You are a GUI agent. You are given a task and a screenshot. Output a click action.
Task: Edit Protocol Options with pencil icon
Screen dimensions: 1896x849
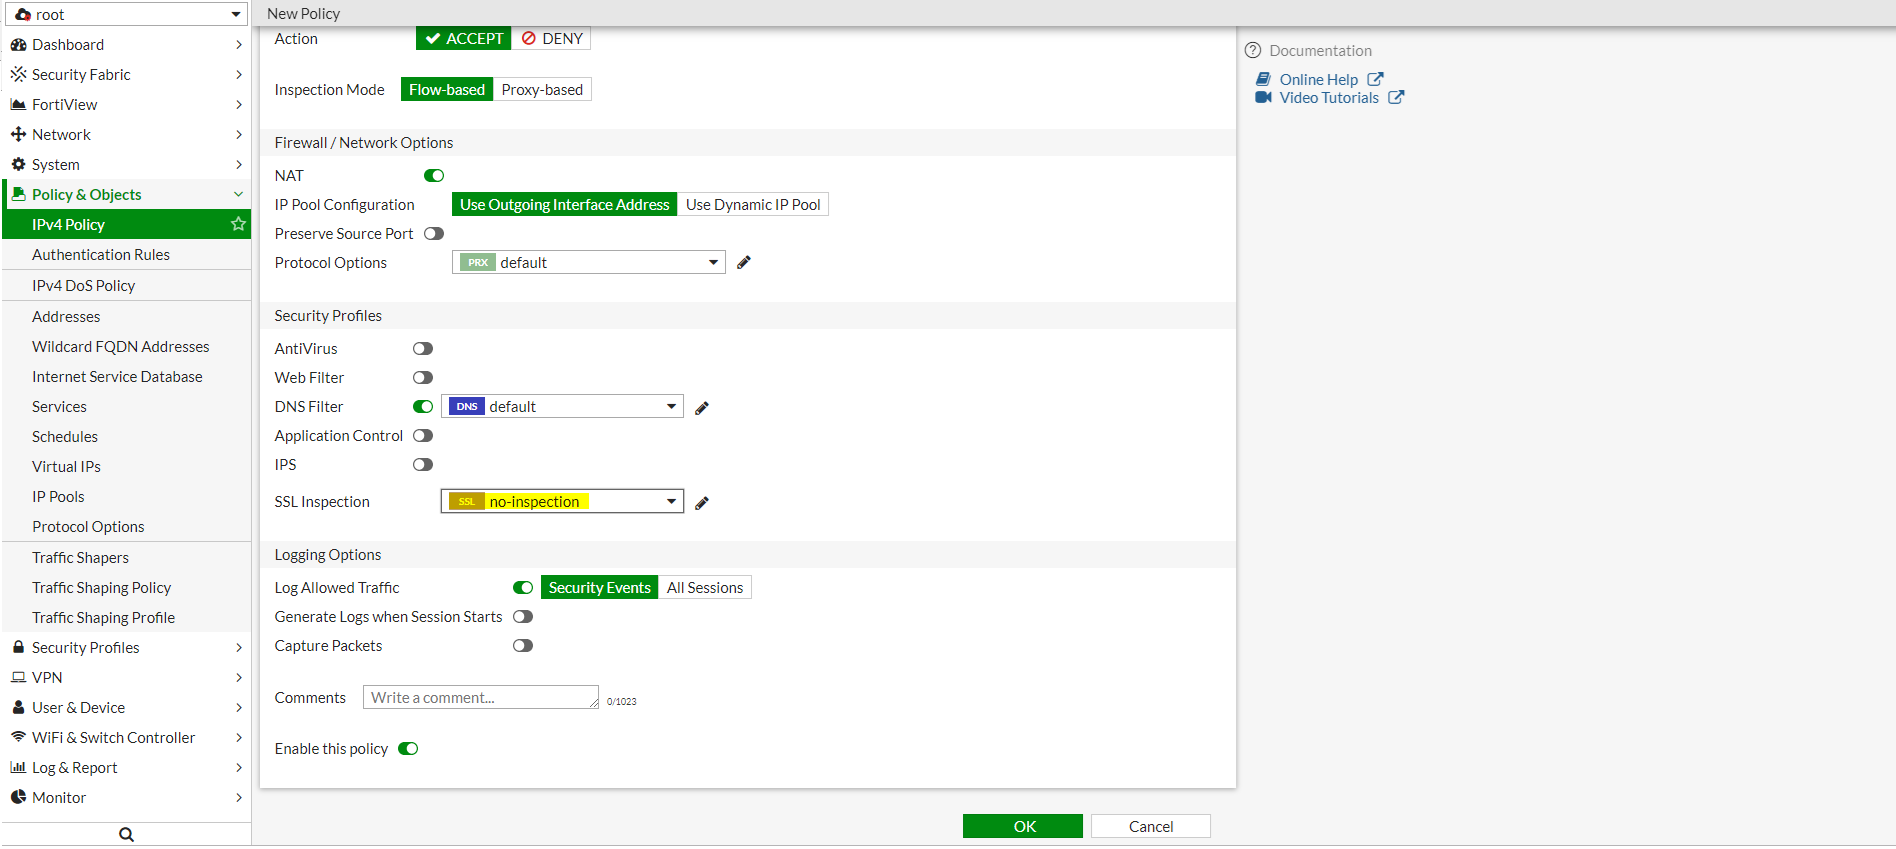744,263
